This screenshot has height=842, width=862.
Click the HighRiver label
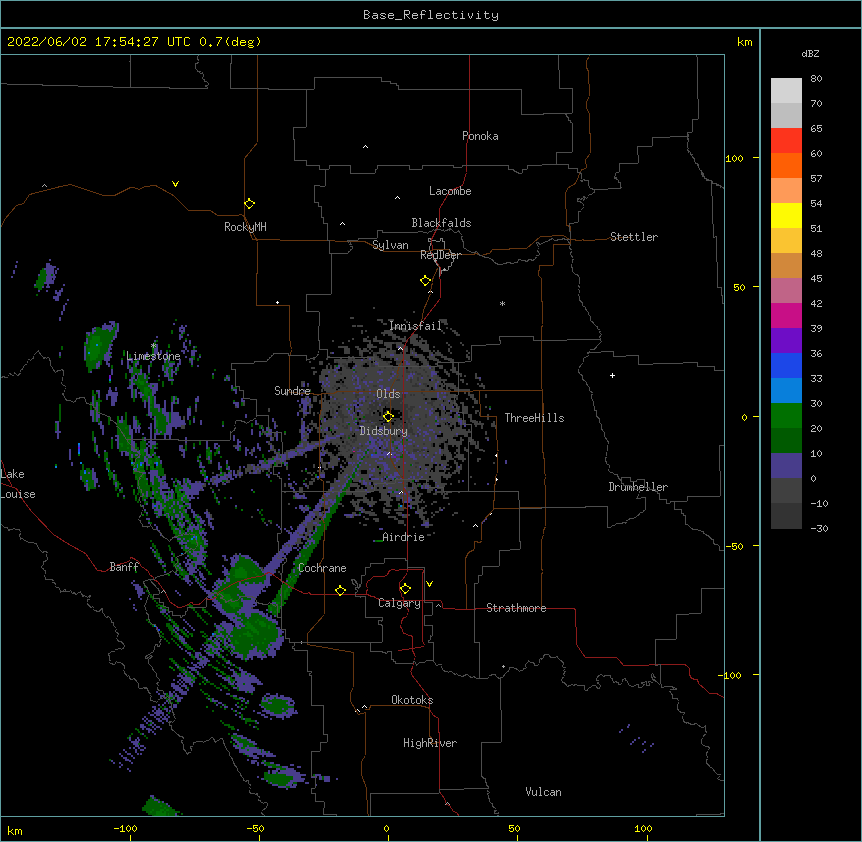coord(430,743)
